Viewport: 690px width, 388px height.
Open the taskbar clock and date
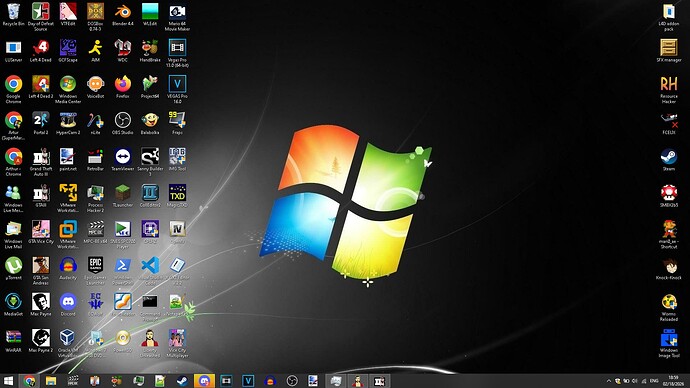[673, 381]
